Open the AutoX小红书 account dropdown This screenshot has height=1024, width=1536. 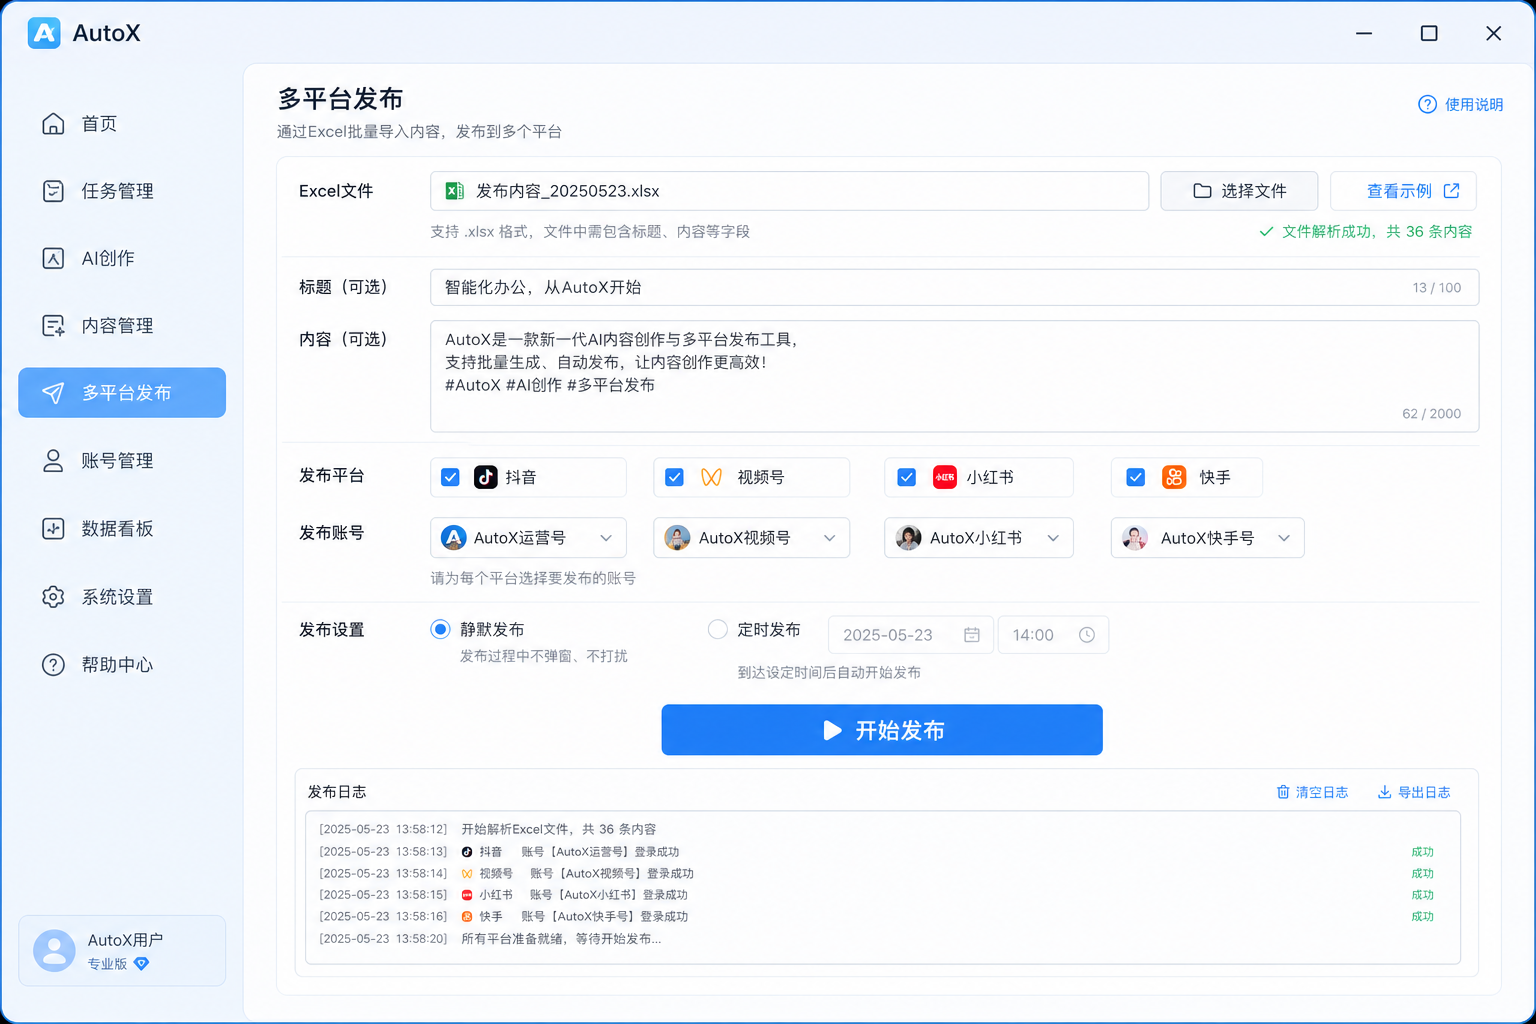pyautogui.click(x=978, y=538)
